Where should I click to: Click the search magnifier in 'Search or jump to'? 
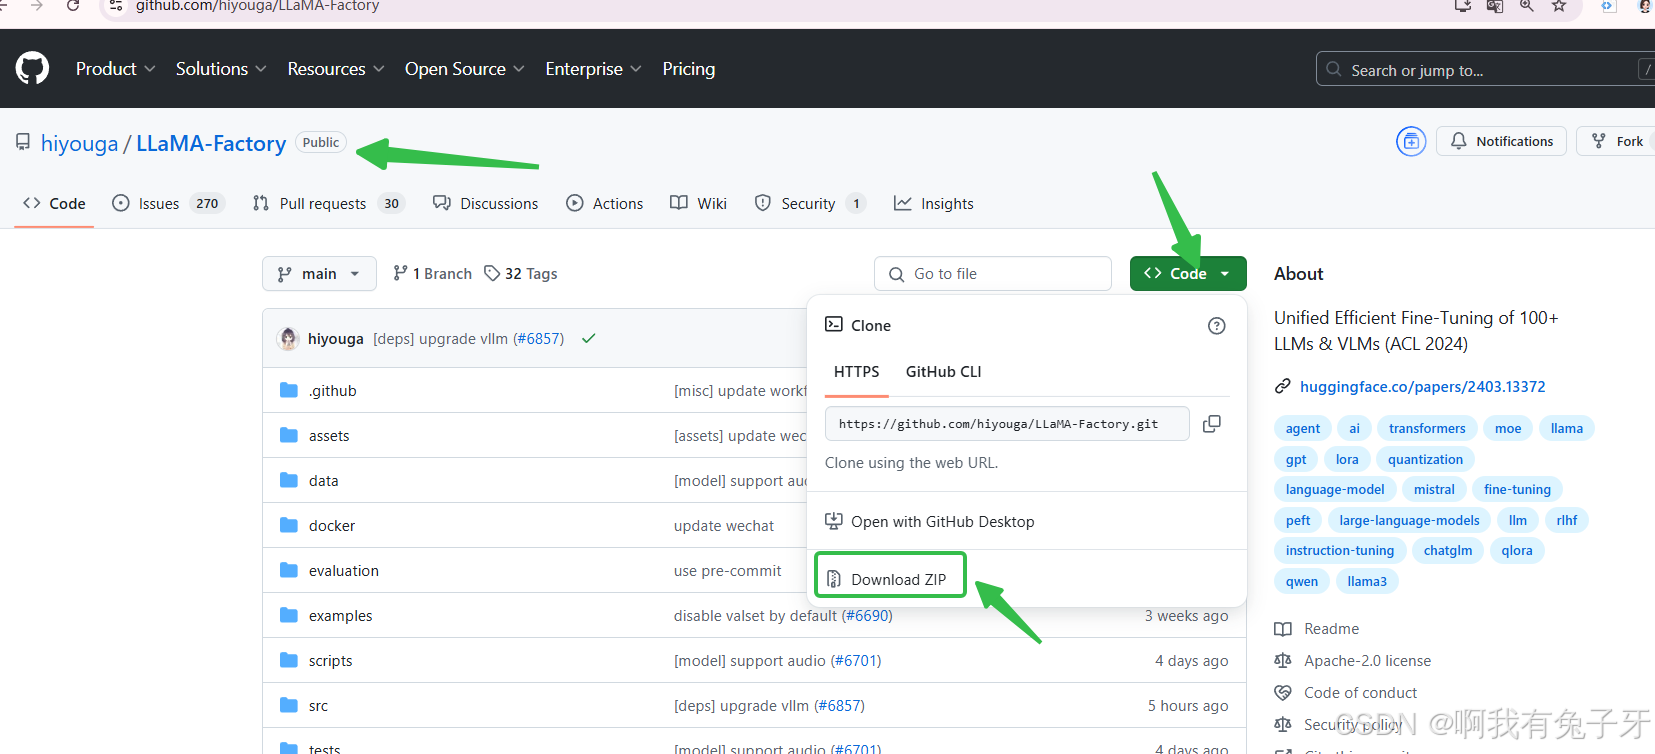click(x=1334, y=69)
